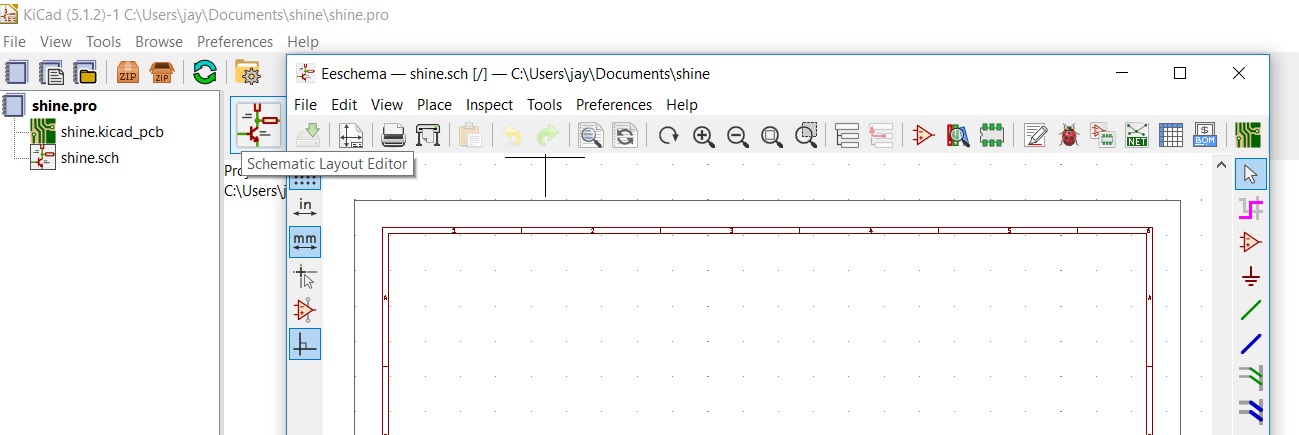Click the Paste clipboard icon in Eeschema
The width and height of the screenshot is (1299, 435).
(x=470, y=135)
